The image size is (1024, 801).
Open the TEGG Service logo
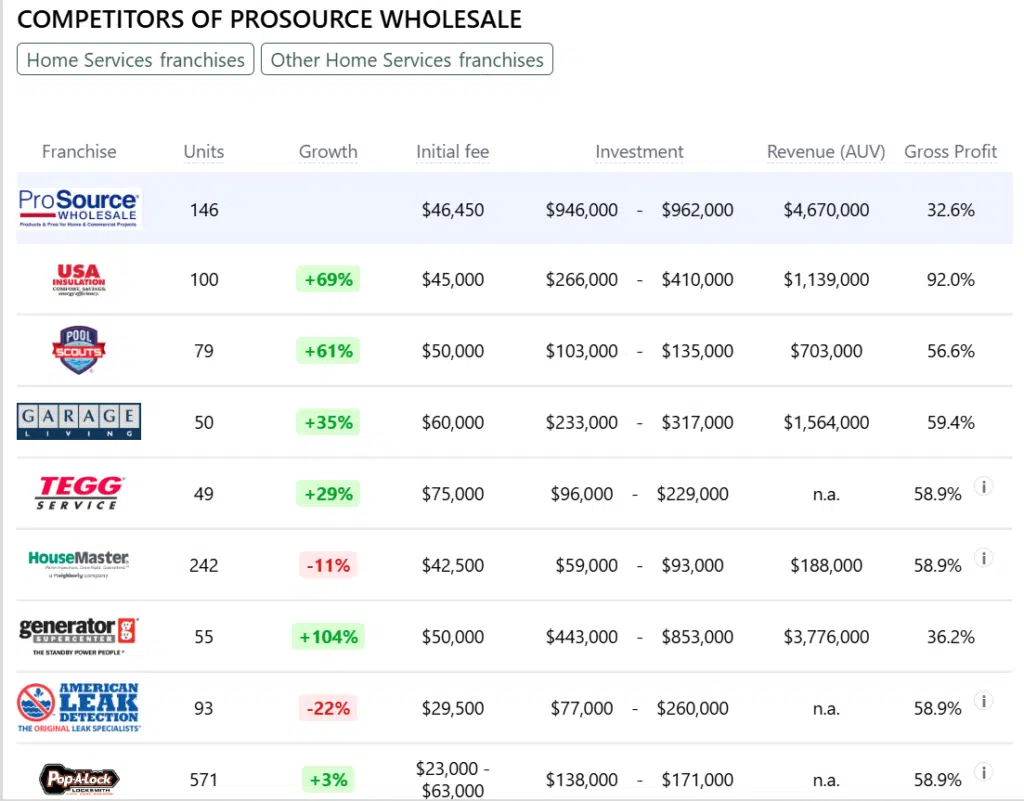click(x=79, y=493)
